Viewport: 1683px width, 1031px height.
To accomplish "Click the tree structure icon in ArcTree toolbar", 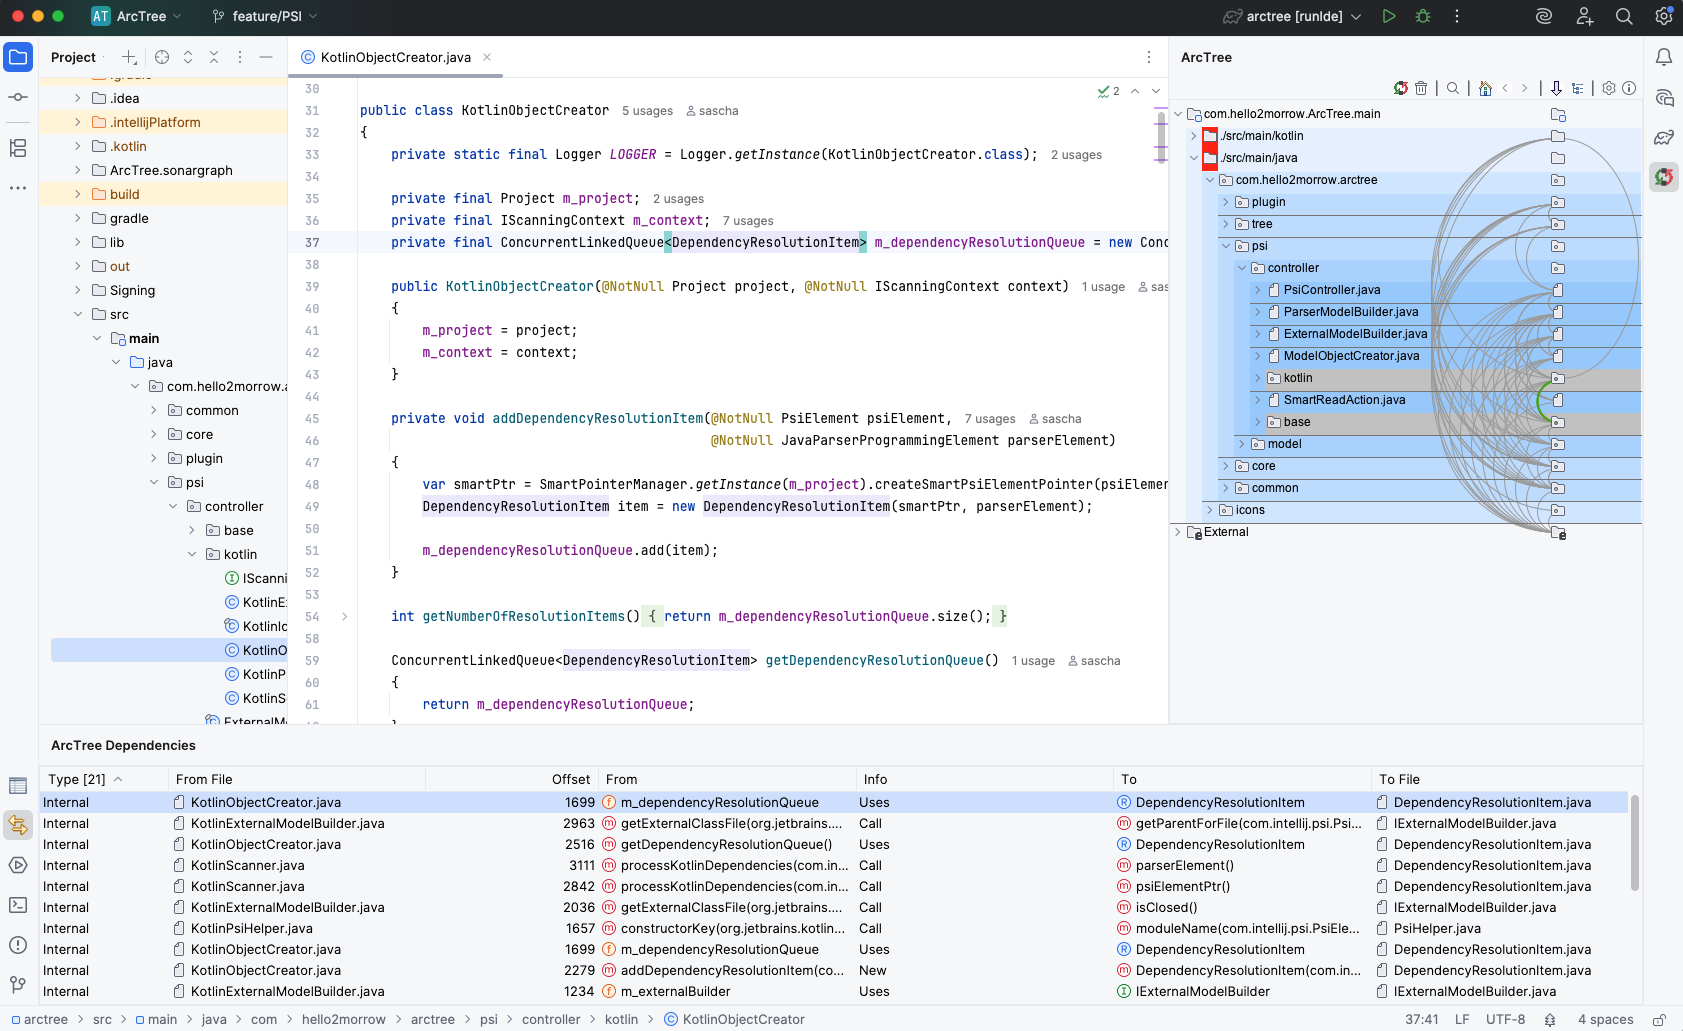I will [x=1578, y=88].
